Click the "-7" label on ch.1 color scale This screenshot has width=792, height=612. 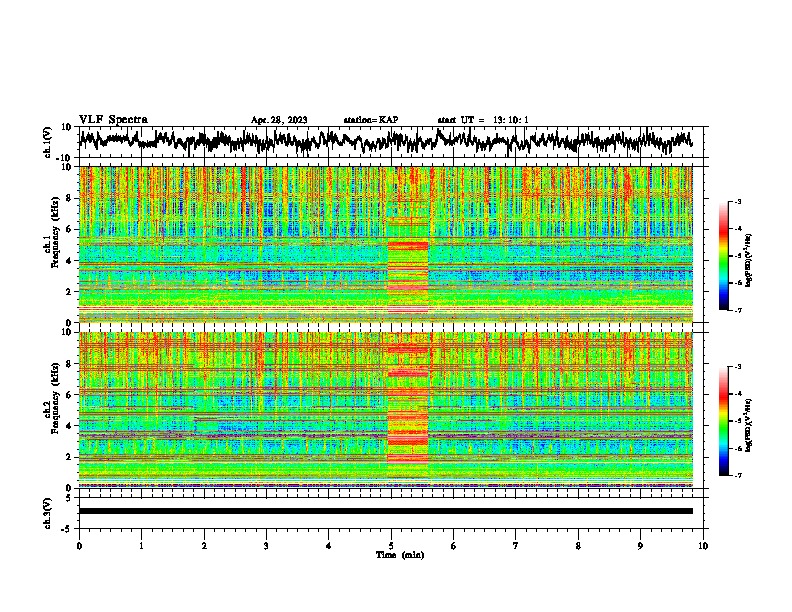[x=738, y=310]
